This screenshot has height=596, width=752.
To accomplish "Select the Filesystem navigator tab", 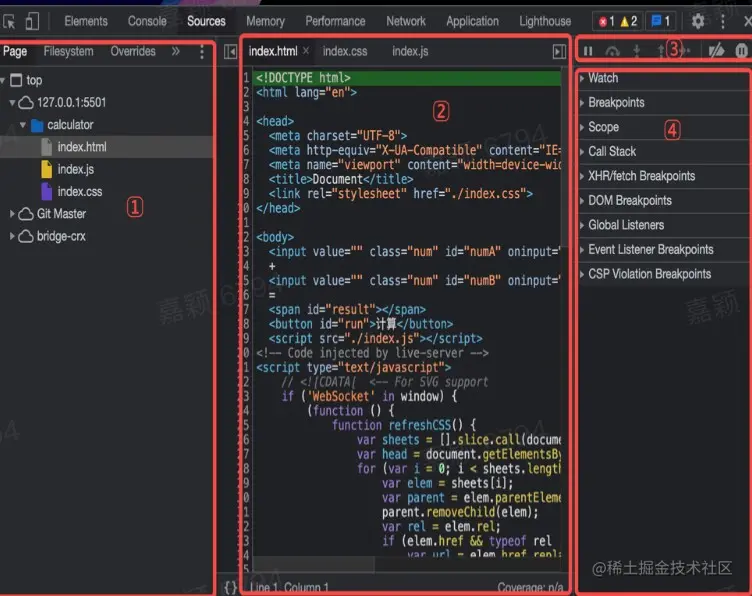I will tap(69, 52).
